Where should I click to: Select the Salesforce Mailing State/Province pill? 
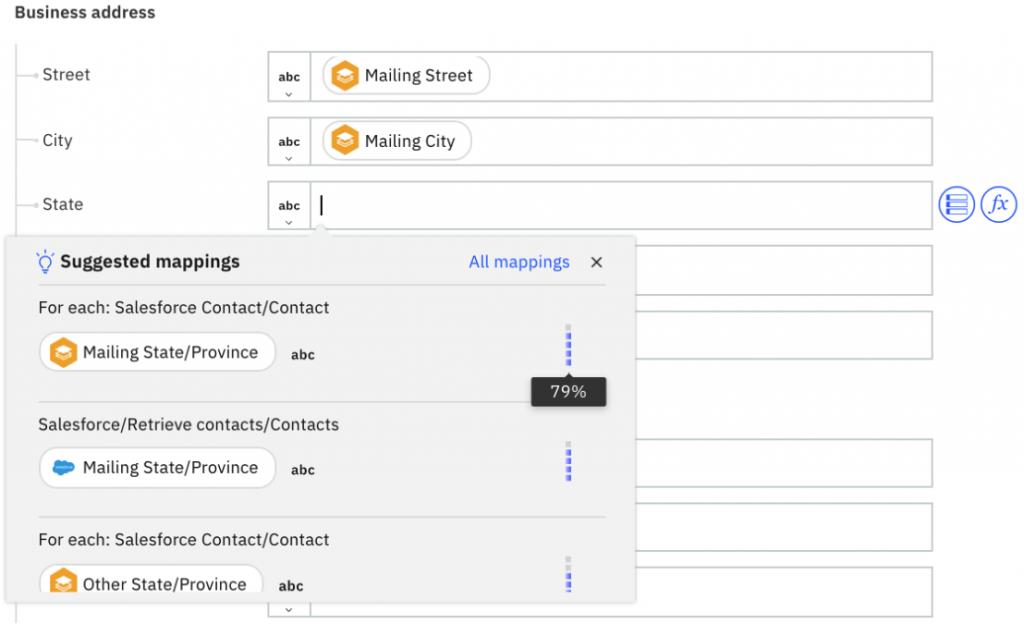(x=156, y=467)
